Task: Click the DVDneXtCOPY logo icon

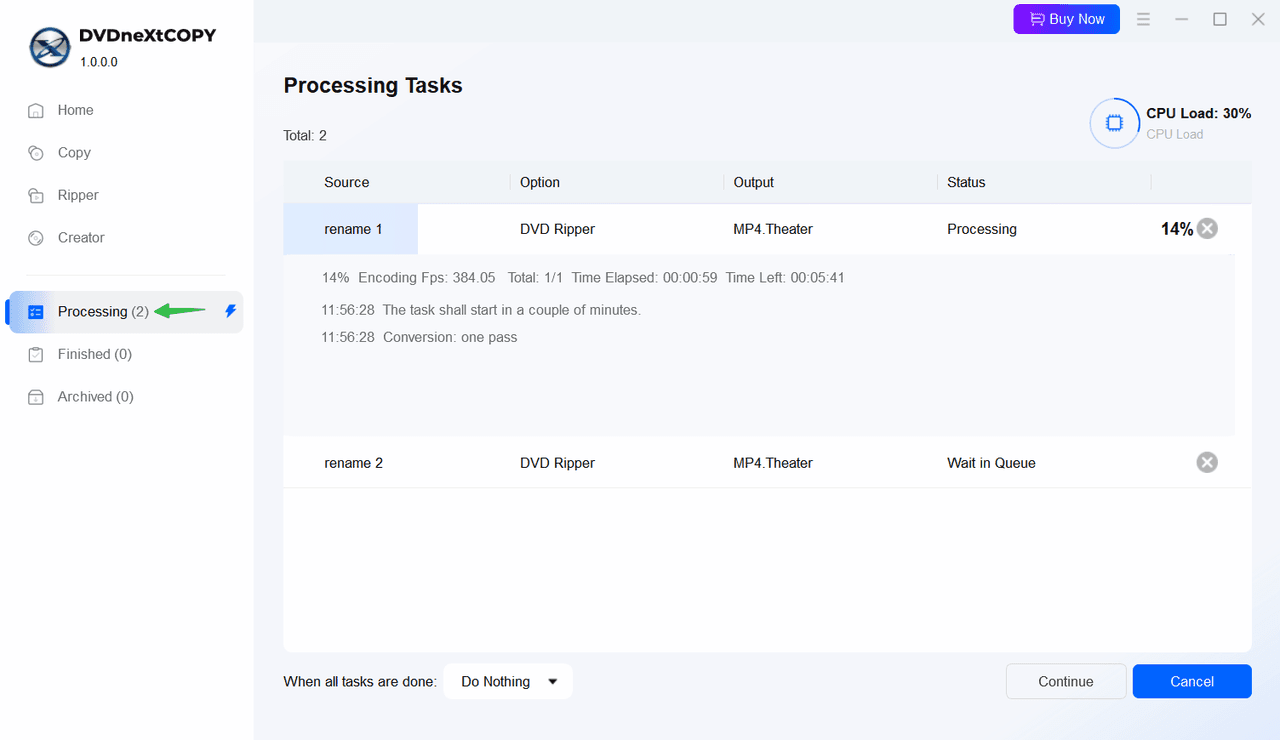Action: pos(50,47)
